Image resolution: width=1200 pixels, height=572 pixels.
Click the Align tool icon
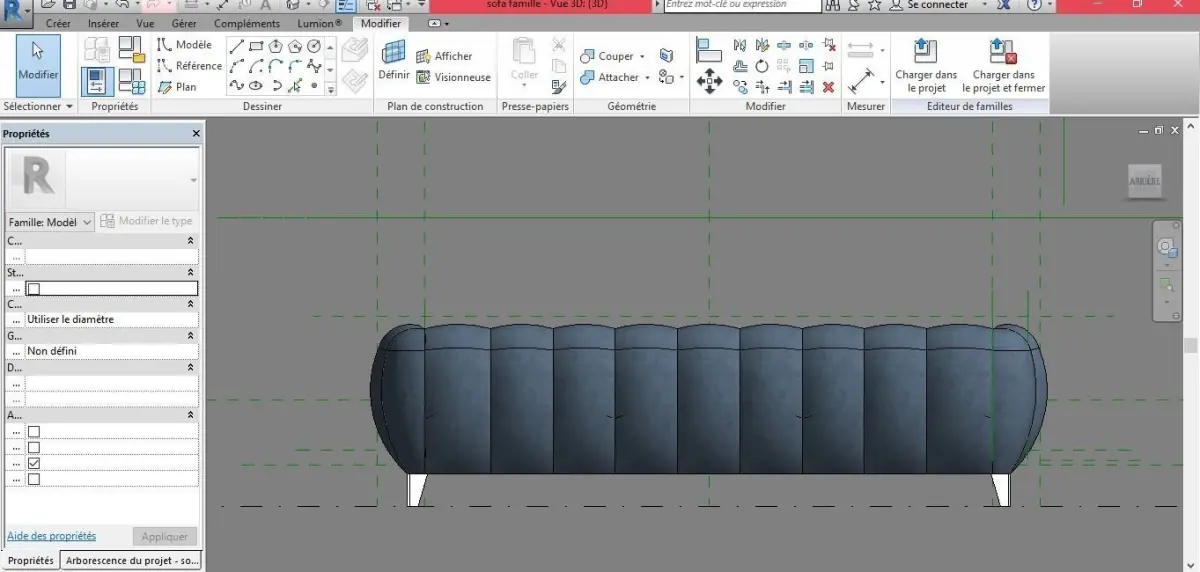709,49
